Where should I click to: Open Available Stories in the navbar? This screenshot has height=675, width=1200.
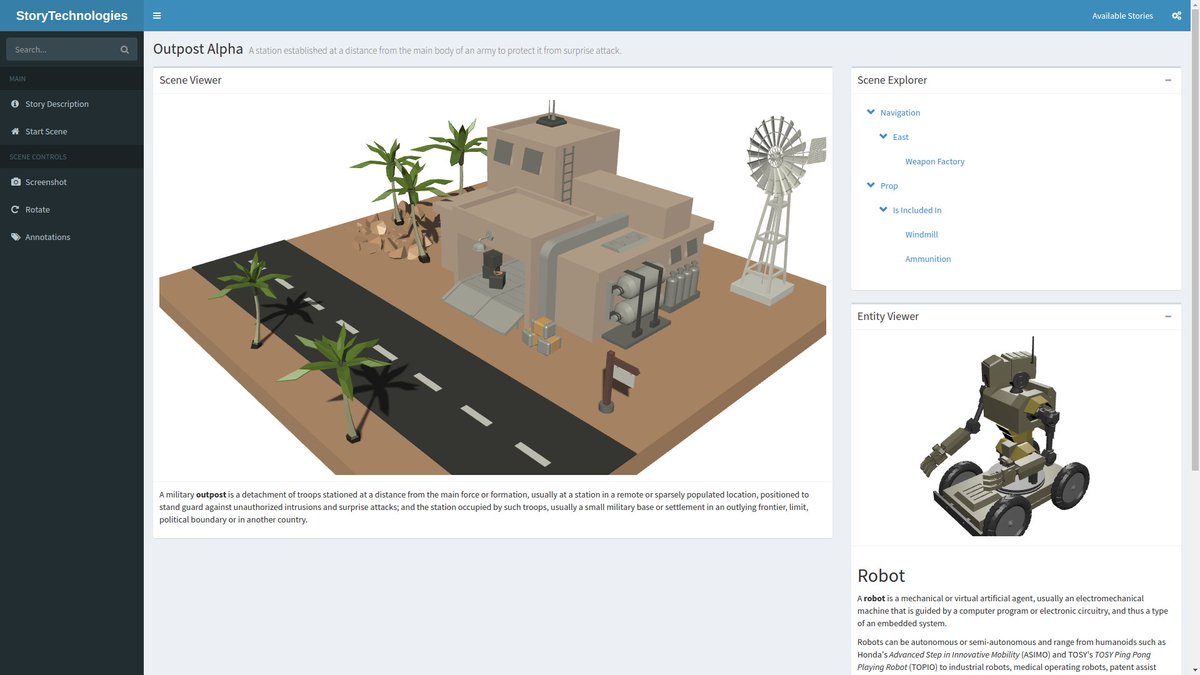[1121, 15]
